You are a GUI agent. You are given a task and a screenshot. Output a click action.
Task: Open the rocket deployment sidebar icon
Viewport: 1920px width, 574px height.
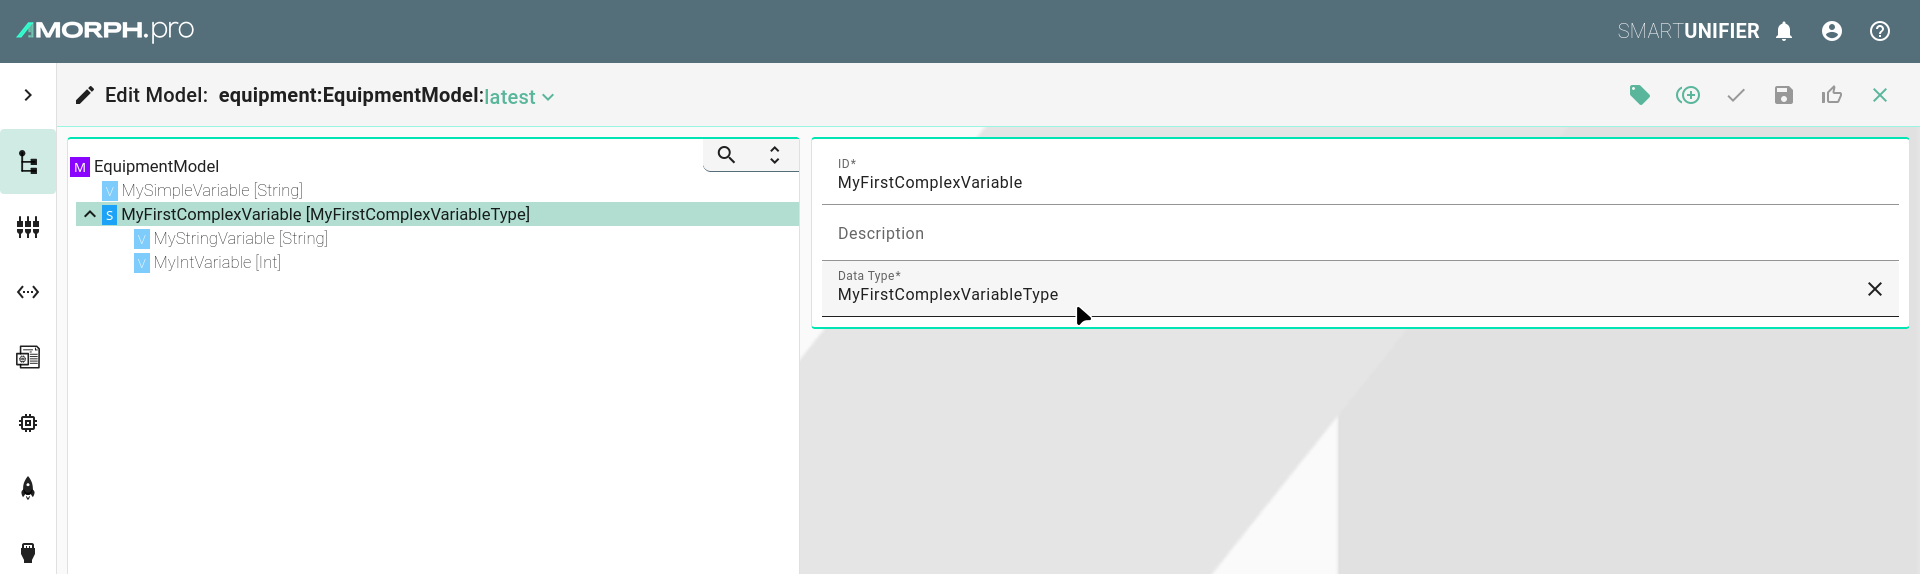pyautogui.click(x=28, y=488)
